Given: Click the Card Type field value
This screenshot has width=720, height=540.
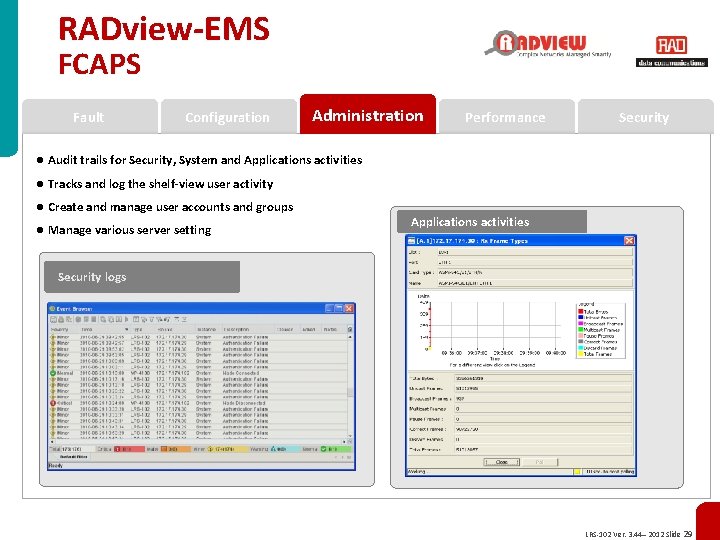Looking at the screenshot, I should coord(534,272).
